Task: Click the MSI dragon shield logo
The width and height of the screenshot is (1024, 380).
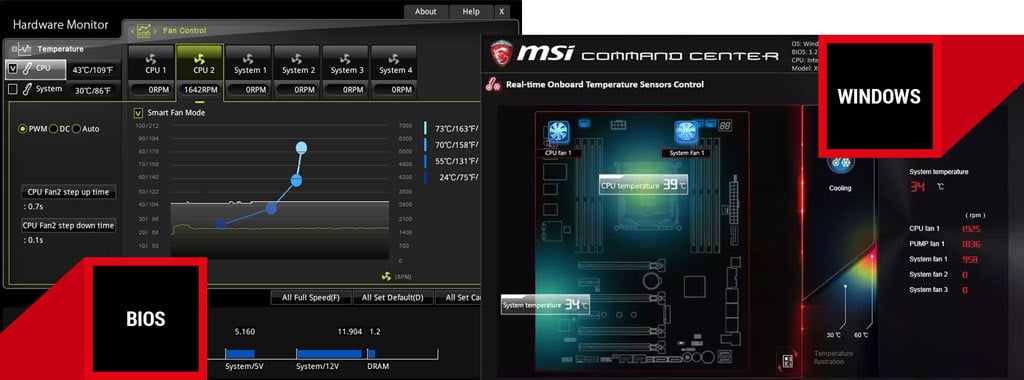Action: pos(502,54)
